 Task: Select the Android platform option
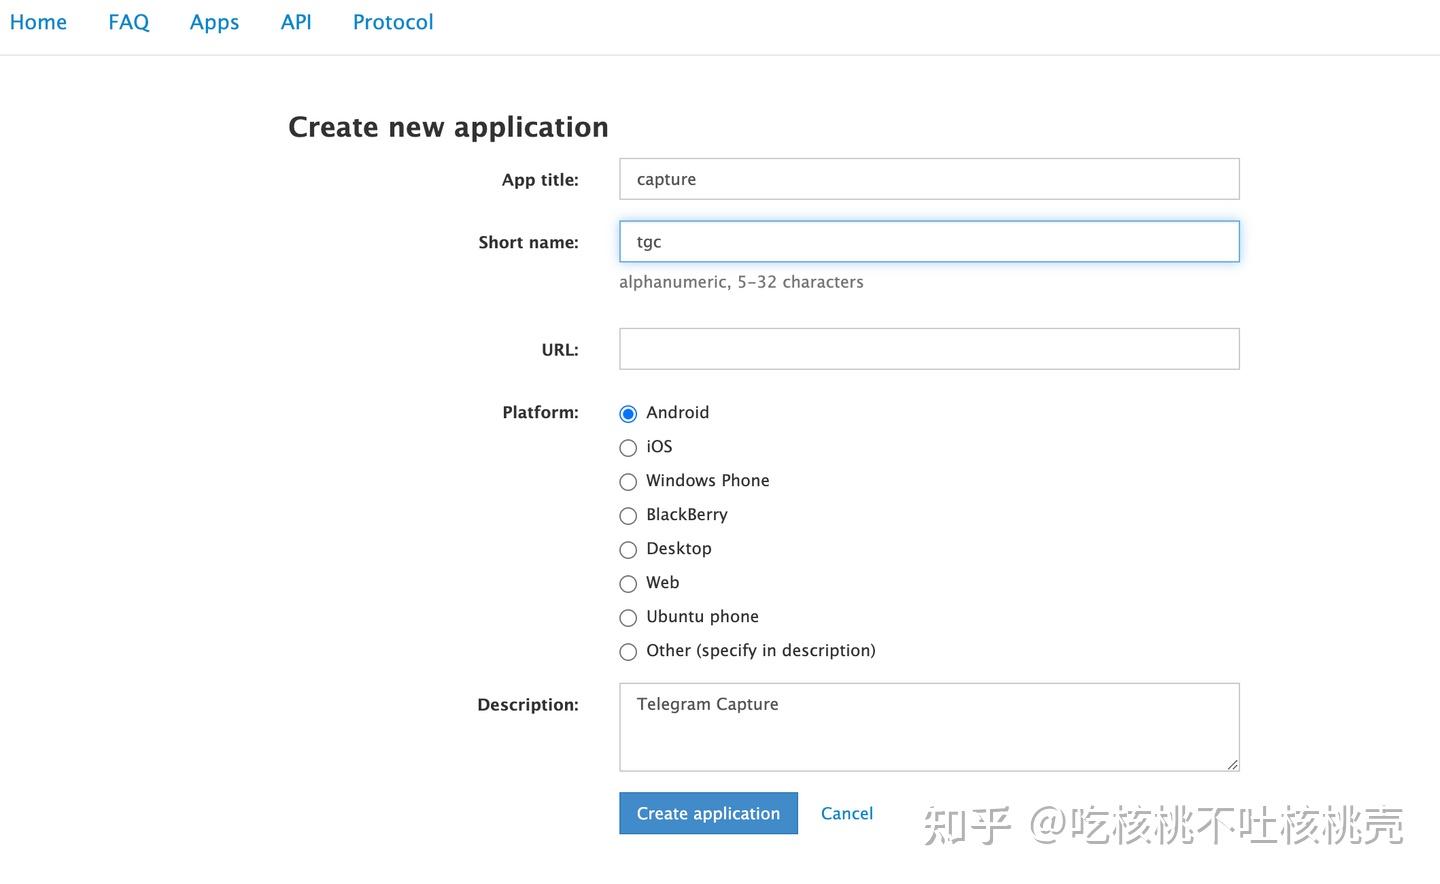628,413
